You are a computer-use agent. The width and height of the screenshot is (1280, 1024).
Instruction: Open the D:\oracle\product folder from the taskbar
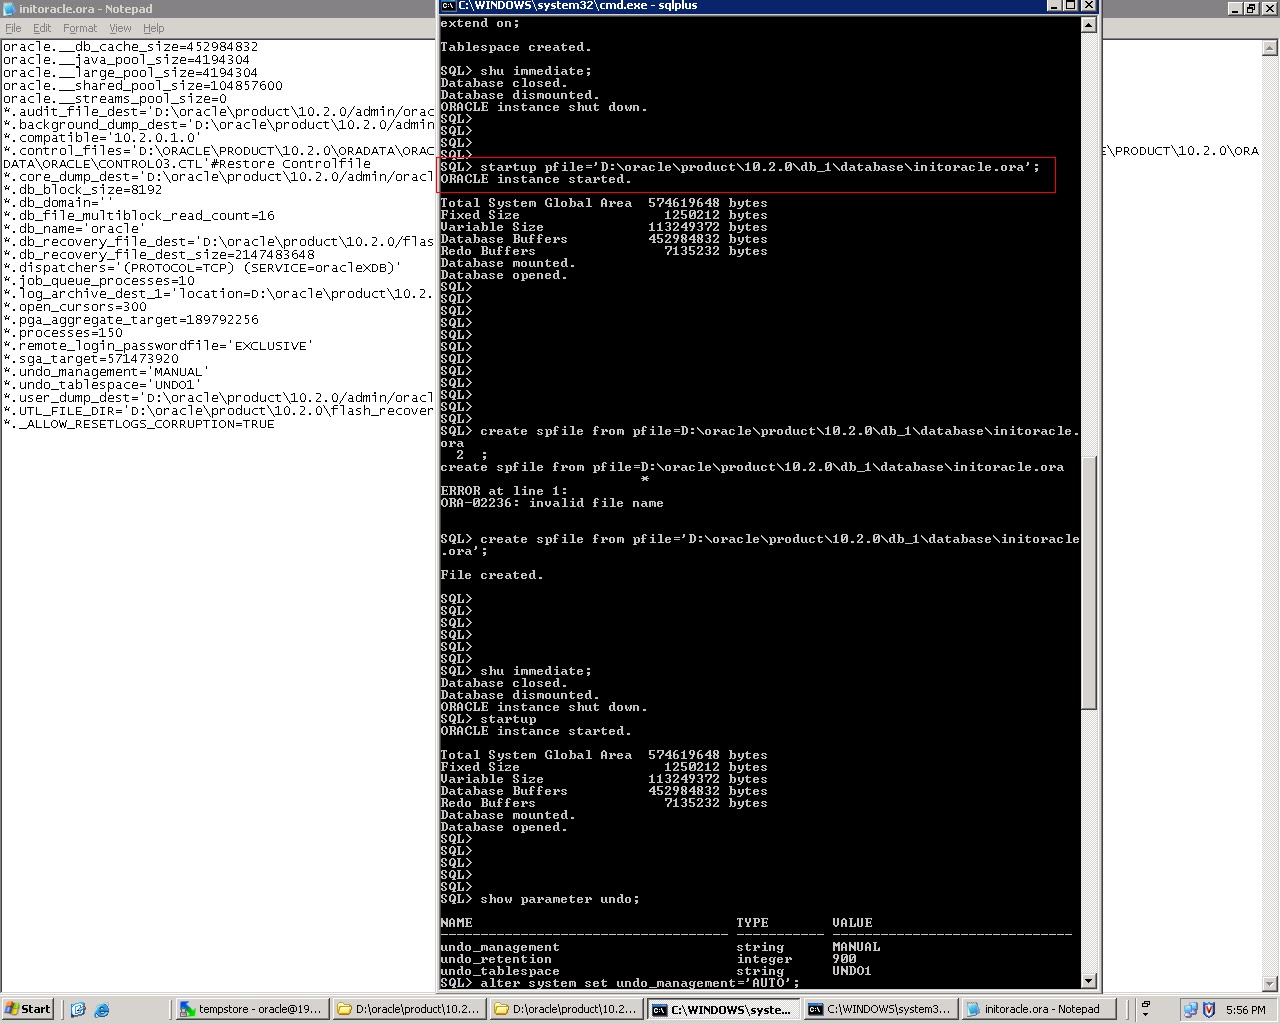click(408, 1009)
